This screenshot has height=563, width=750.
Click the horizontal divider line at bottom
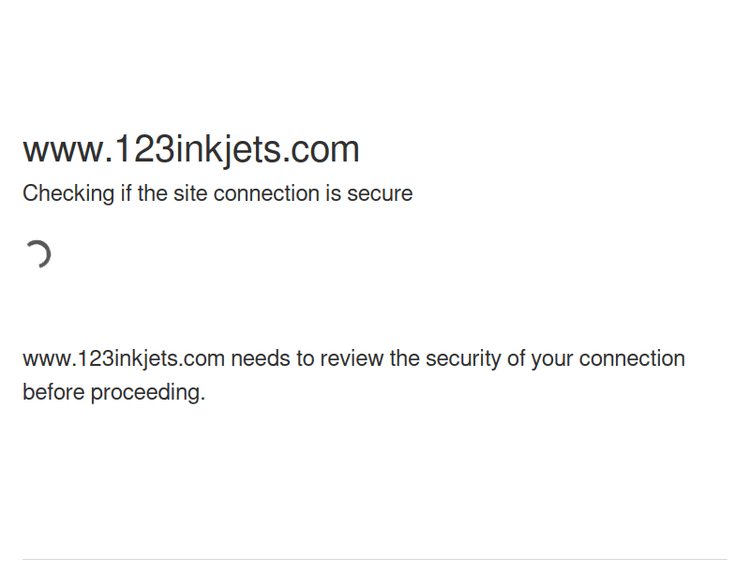tap(375, 559)
